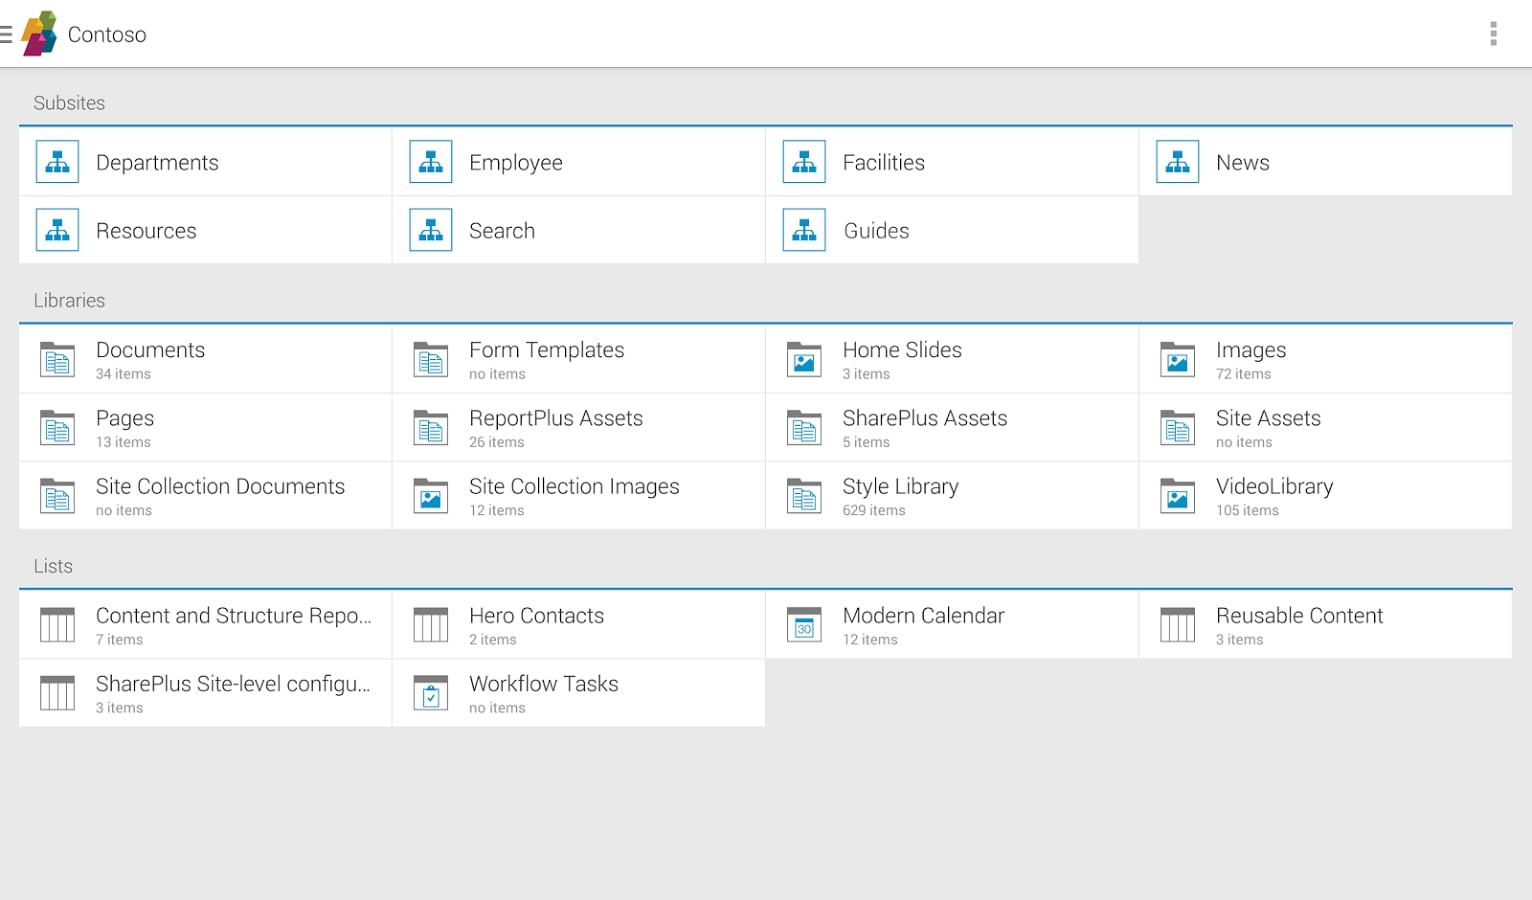Click the Documents library folder icon

57,359
